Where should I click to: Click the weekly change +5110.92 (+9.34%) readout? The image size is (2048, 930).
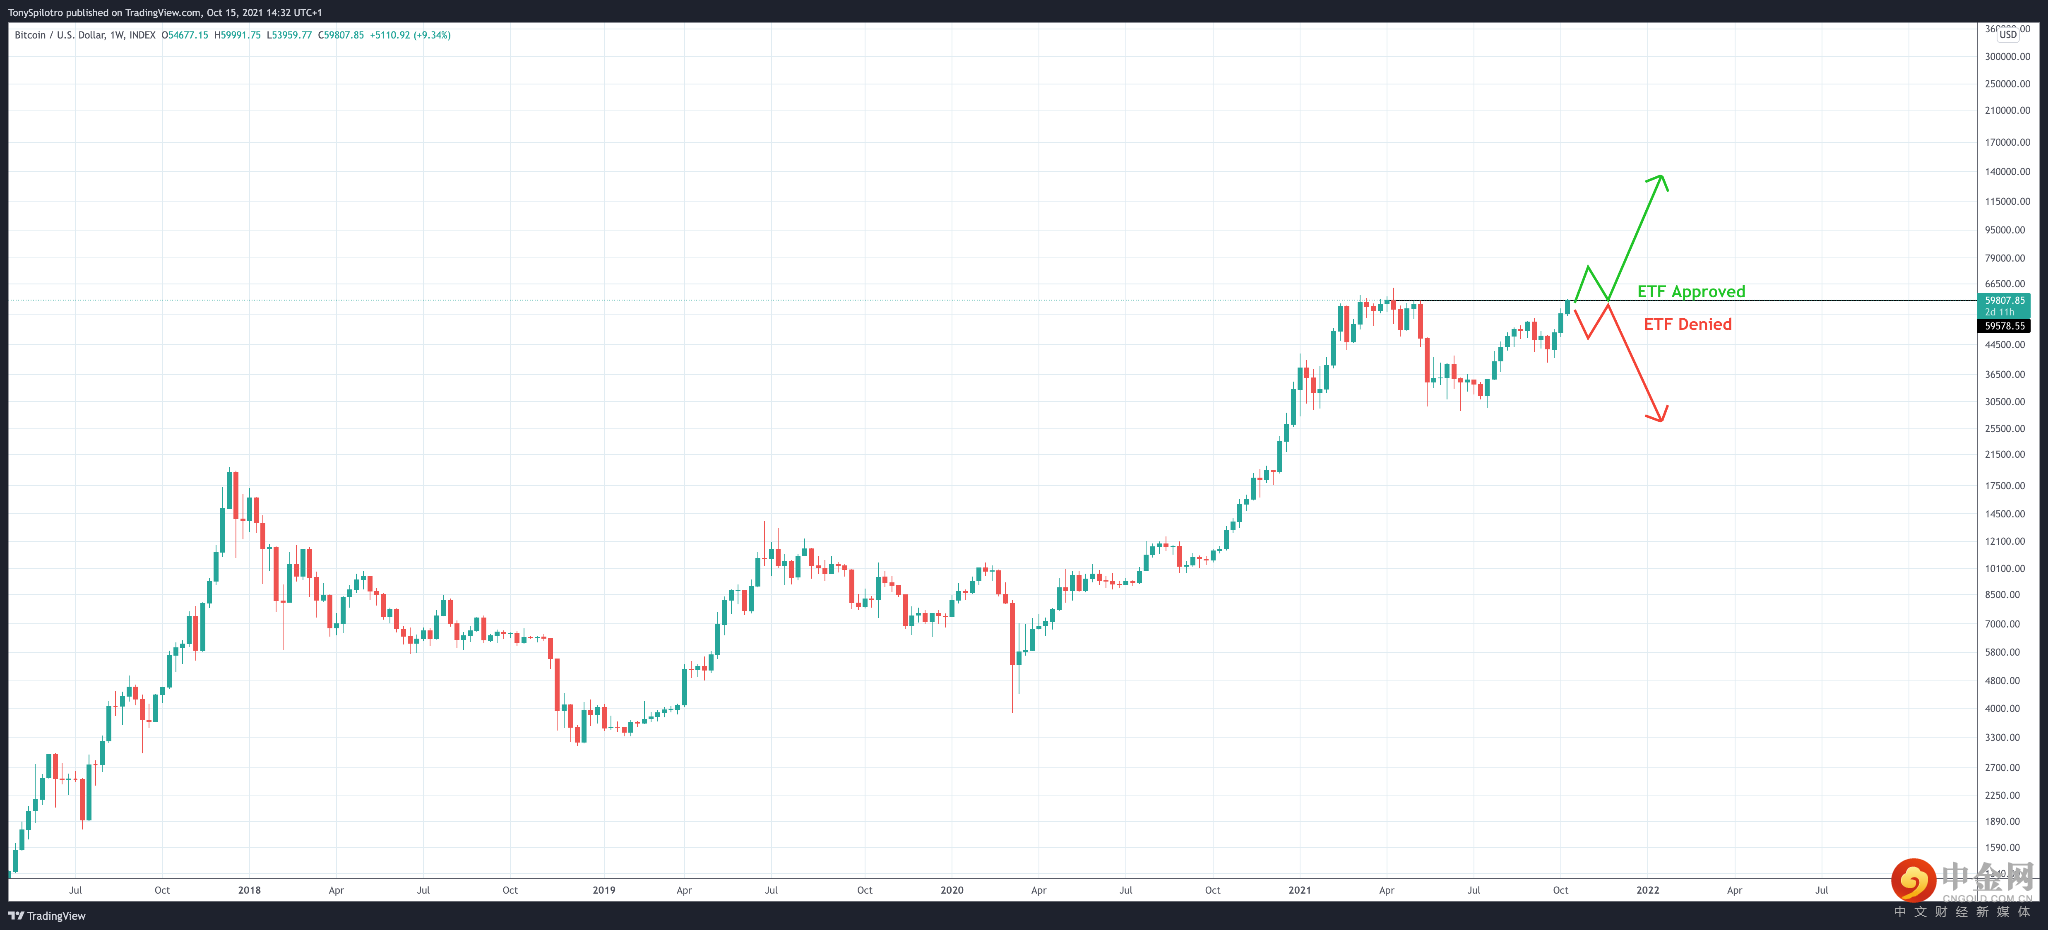pyautogui.click(x=410, y=35)
